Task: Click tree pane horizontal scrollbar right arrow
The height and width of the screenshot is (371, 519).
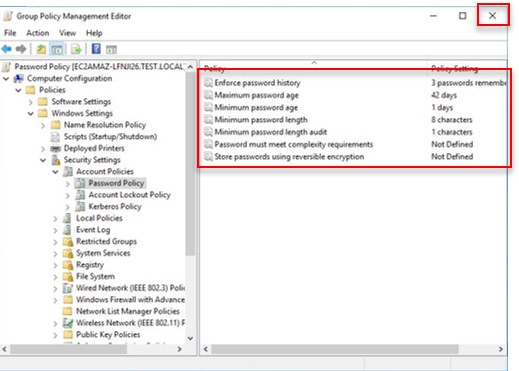Action: [x=179, y=349]
